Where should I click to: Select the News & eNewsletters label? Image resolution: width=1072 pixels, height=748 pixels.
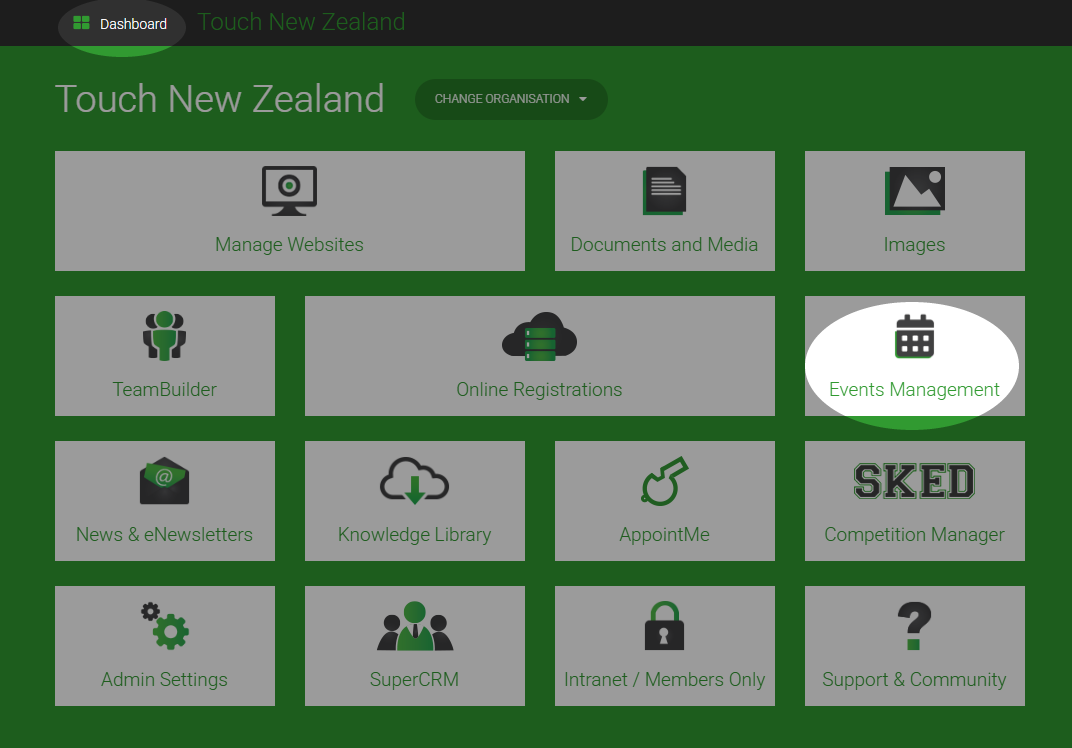coord(165,534)
